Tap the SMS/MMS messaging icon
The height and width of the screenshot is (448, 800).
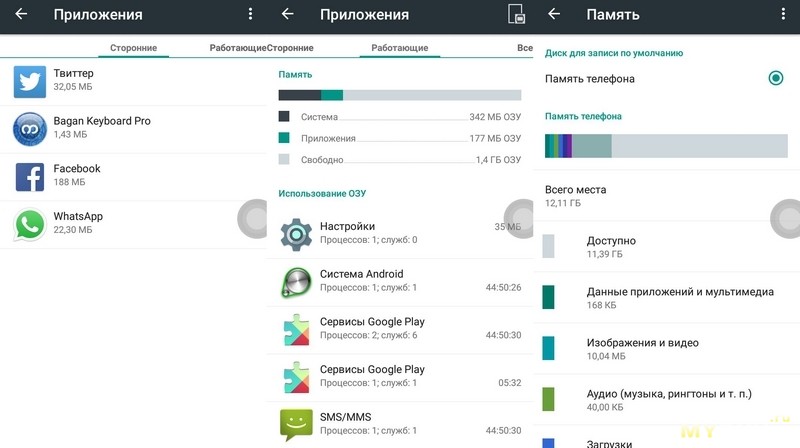[296, 425]
